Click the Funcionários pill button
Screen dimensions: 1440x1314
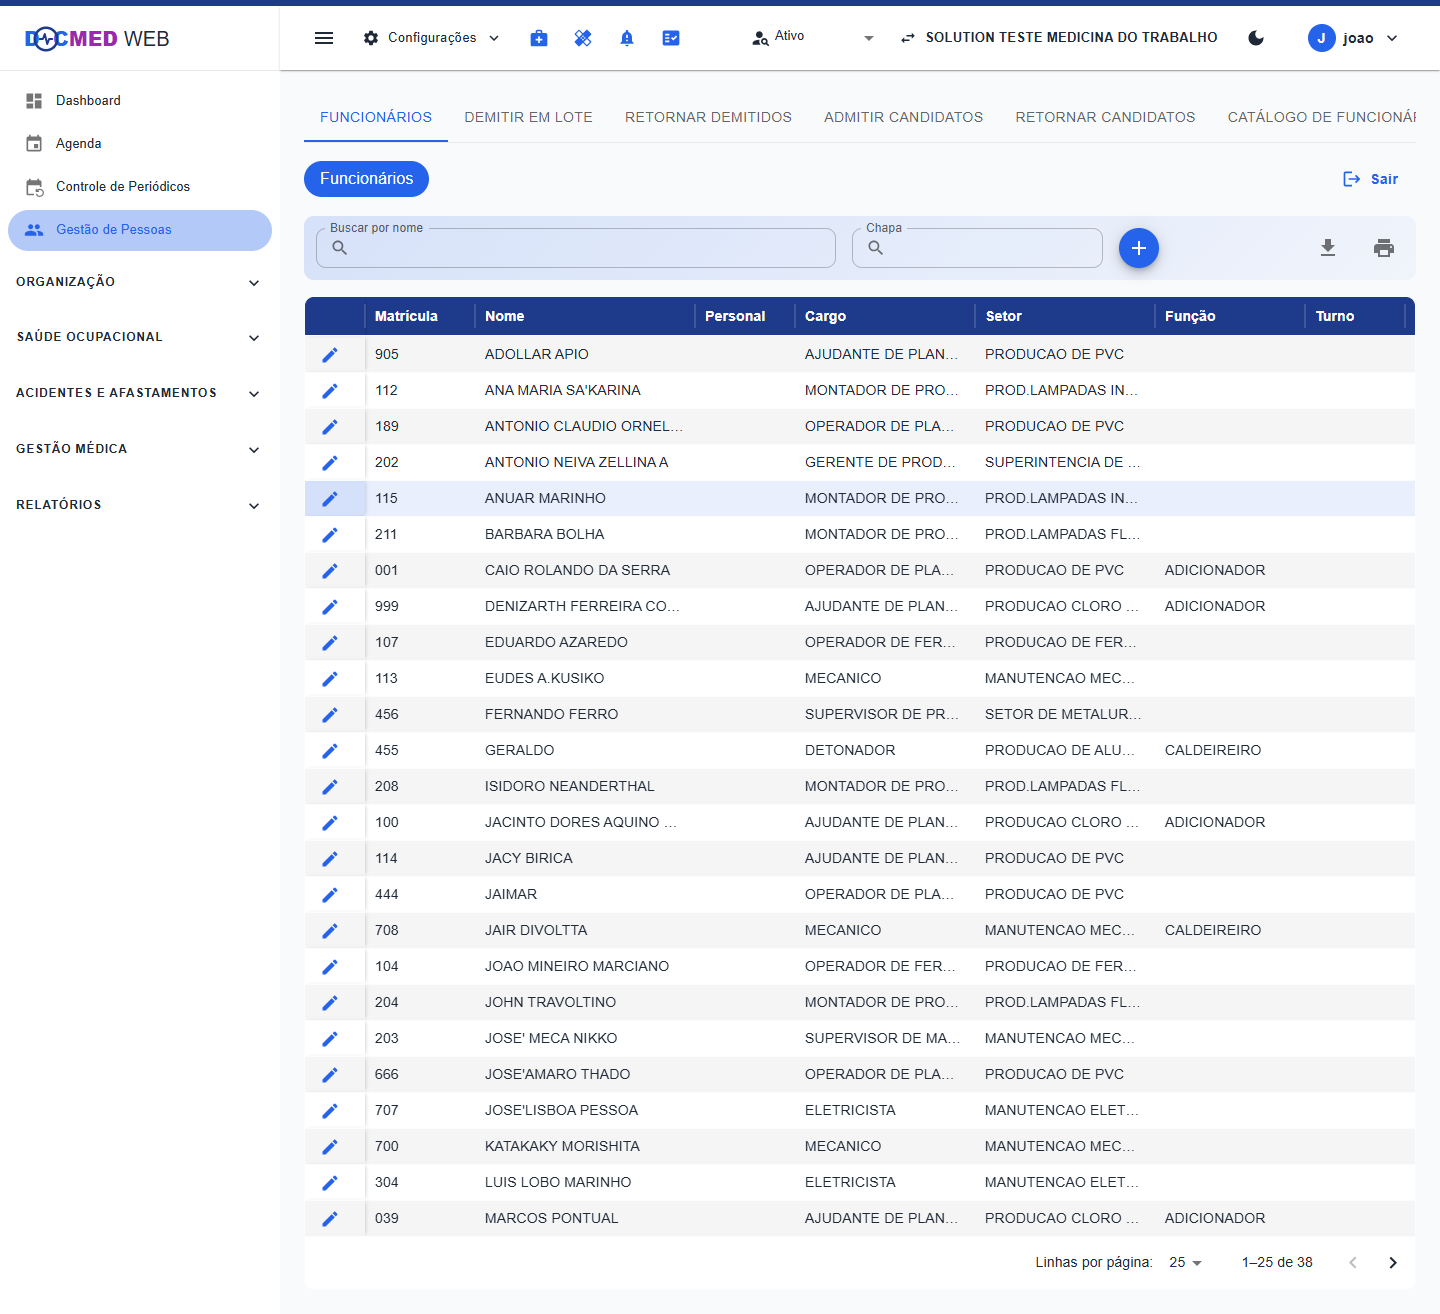pyautogui.click(x=366, y=179)
